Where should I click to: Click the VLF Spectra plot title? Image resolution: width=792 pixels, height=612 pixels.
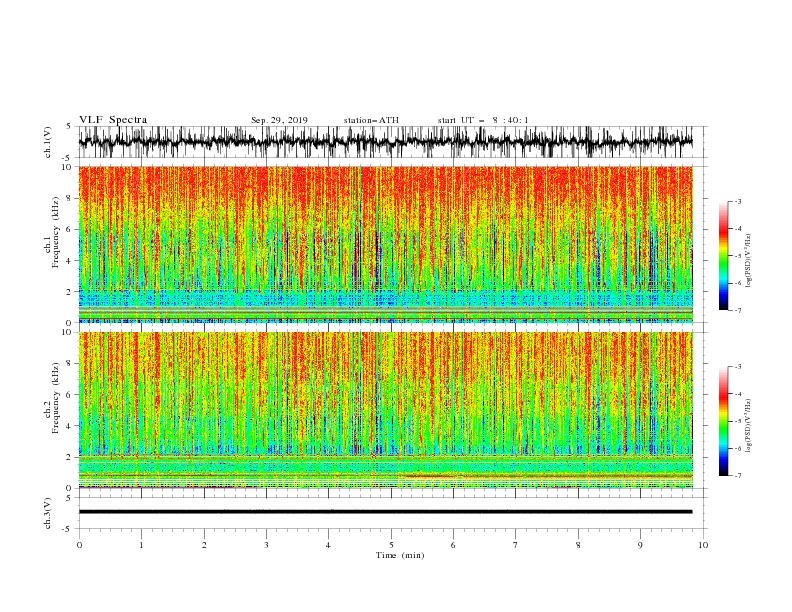click(113, 120)
